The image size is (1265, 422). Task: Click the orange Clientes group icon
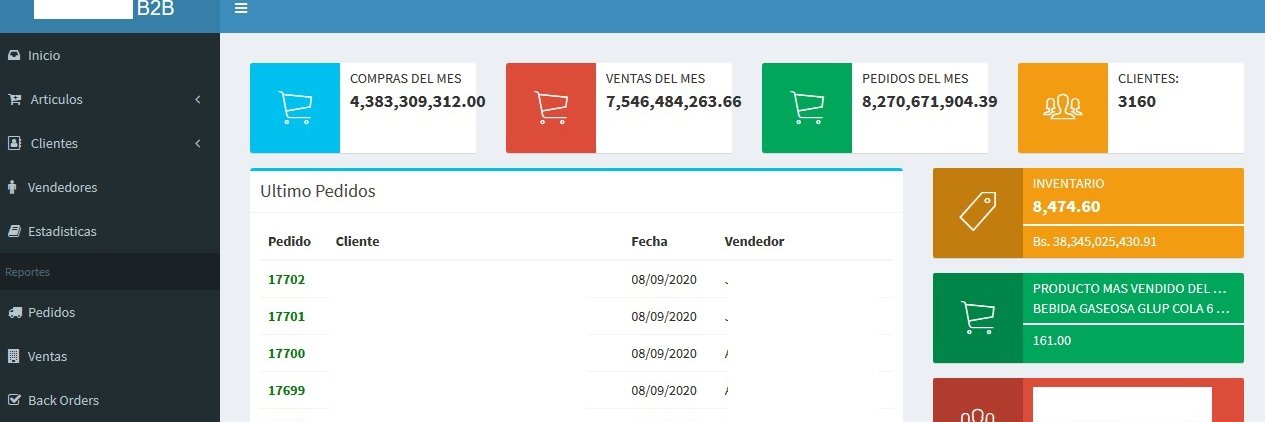[1063, 108]
